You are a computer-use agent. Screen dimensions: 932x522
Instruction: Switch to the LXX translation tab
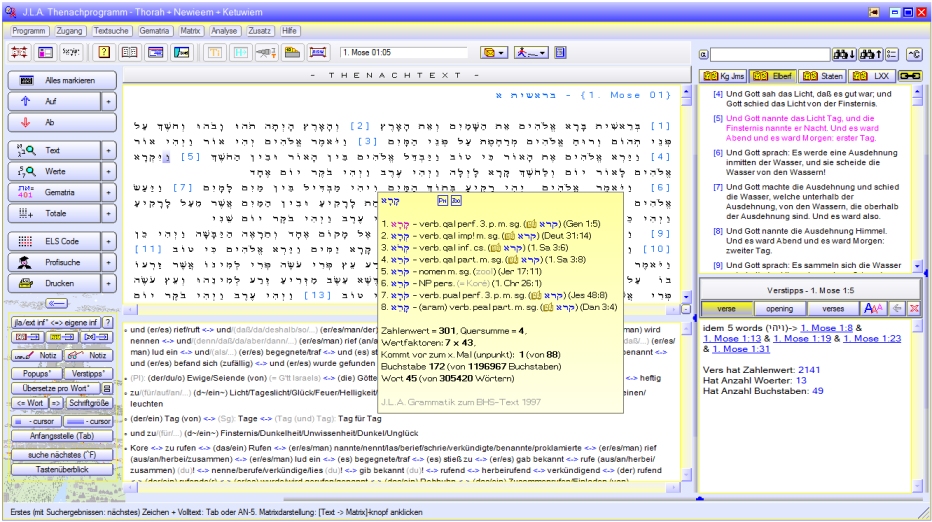871,76
